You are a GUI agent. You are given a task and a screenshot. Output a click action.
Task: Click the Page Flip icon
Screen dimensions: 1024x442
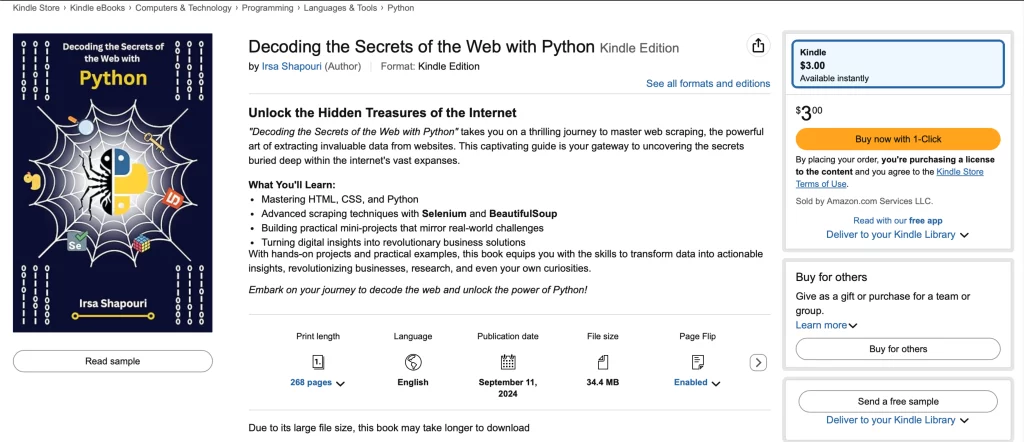point(697,362)
